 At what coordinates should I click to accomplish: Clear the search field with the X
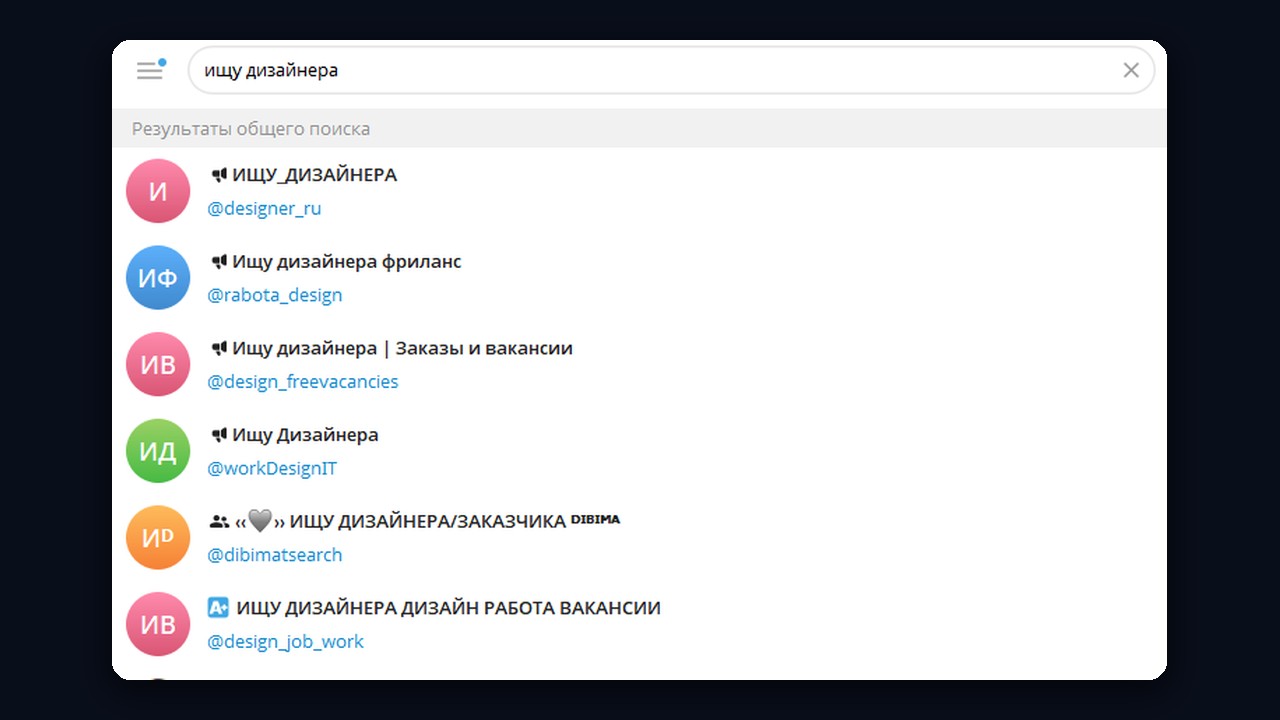[1131, 70]
